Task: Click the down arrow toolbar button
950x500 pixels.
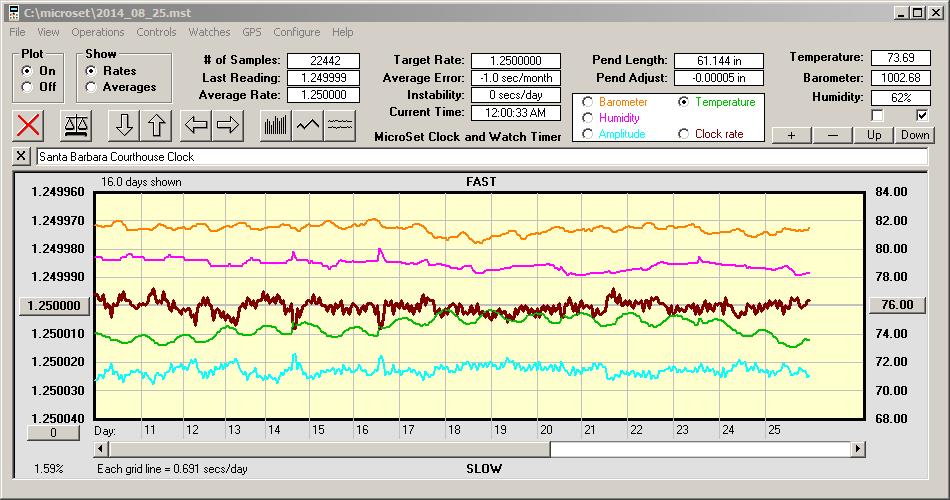Action: coord(124,125)
